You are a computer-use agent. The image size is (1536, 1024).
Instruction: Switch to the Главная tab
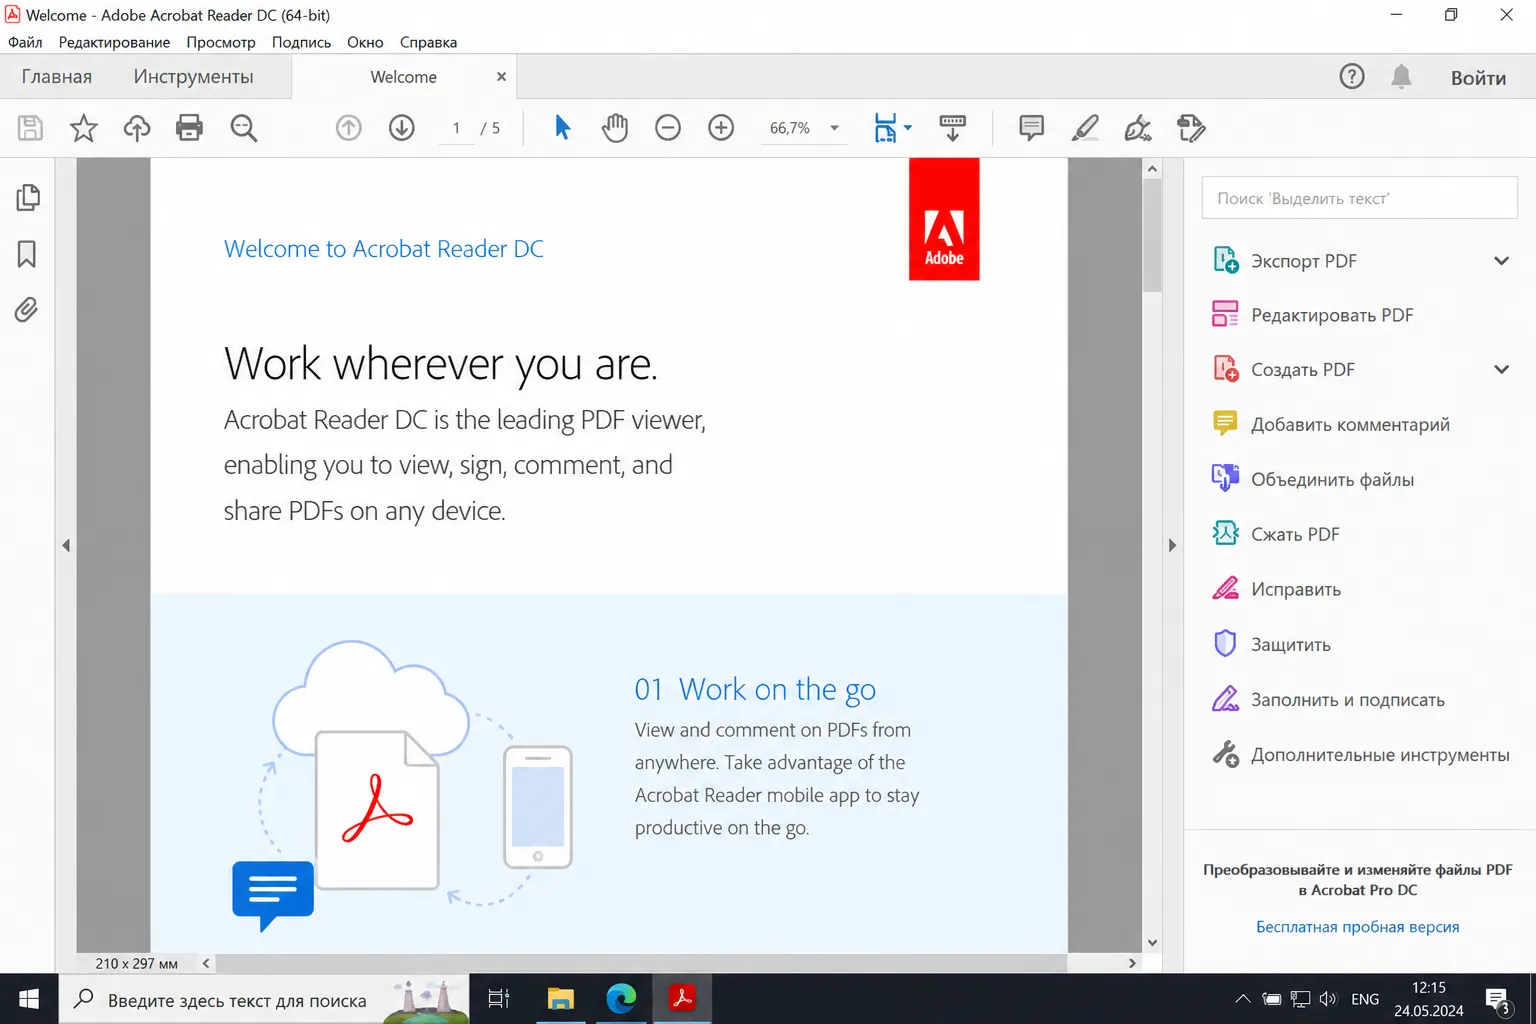(x=57, y=77)
